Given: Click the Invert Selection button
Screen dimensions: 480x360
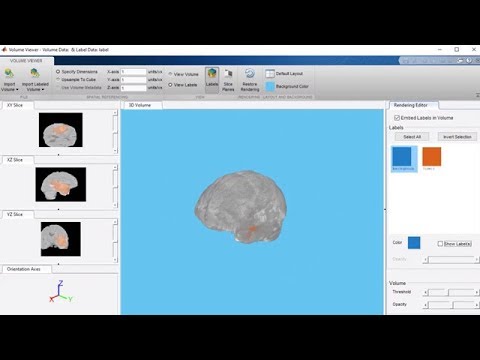Looking at the screenshot, I should click(457, 137).
